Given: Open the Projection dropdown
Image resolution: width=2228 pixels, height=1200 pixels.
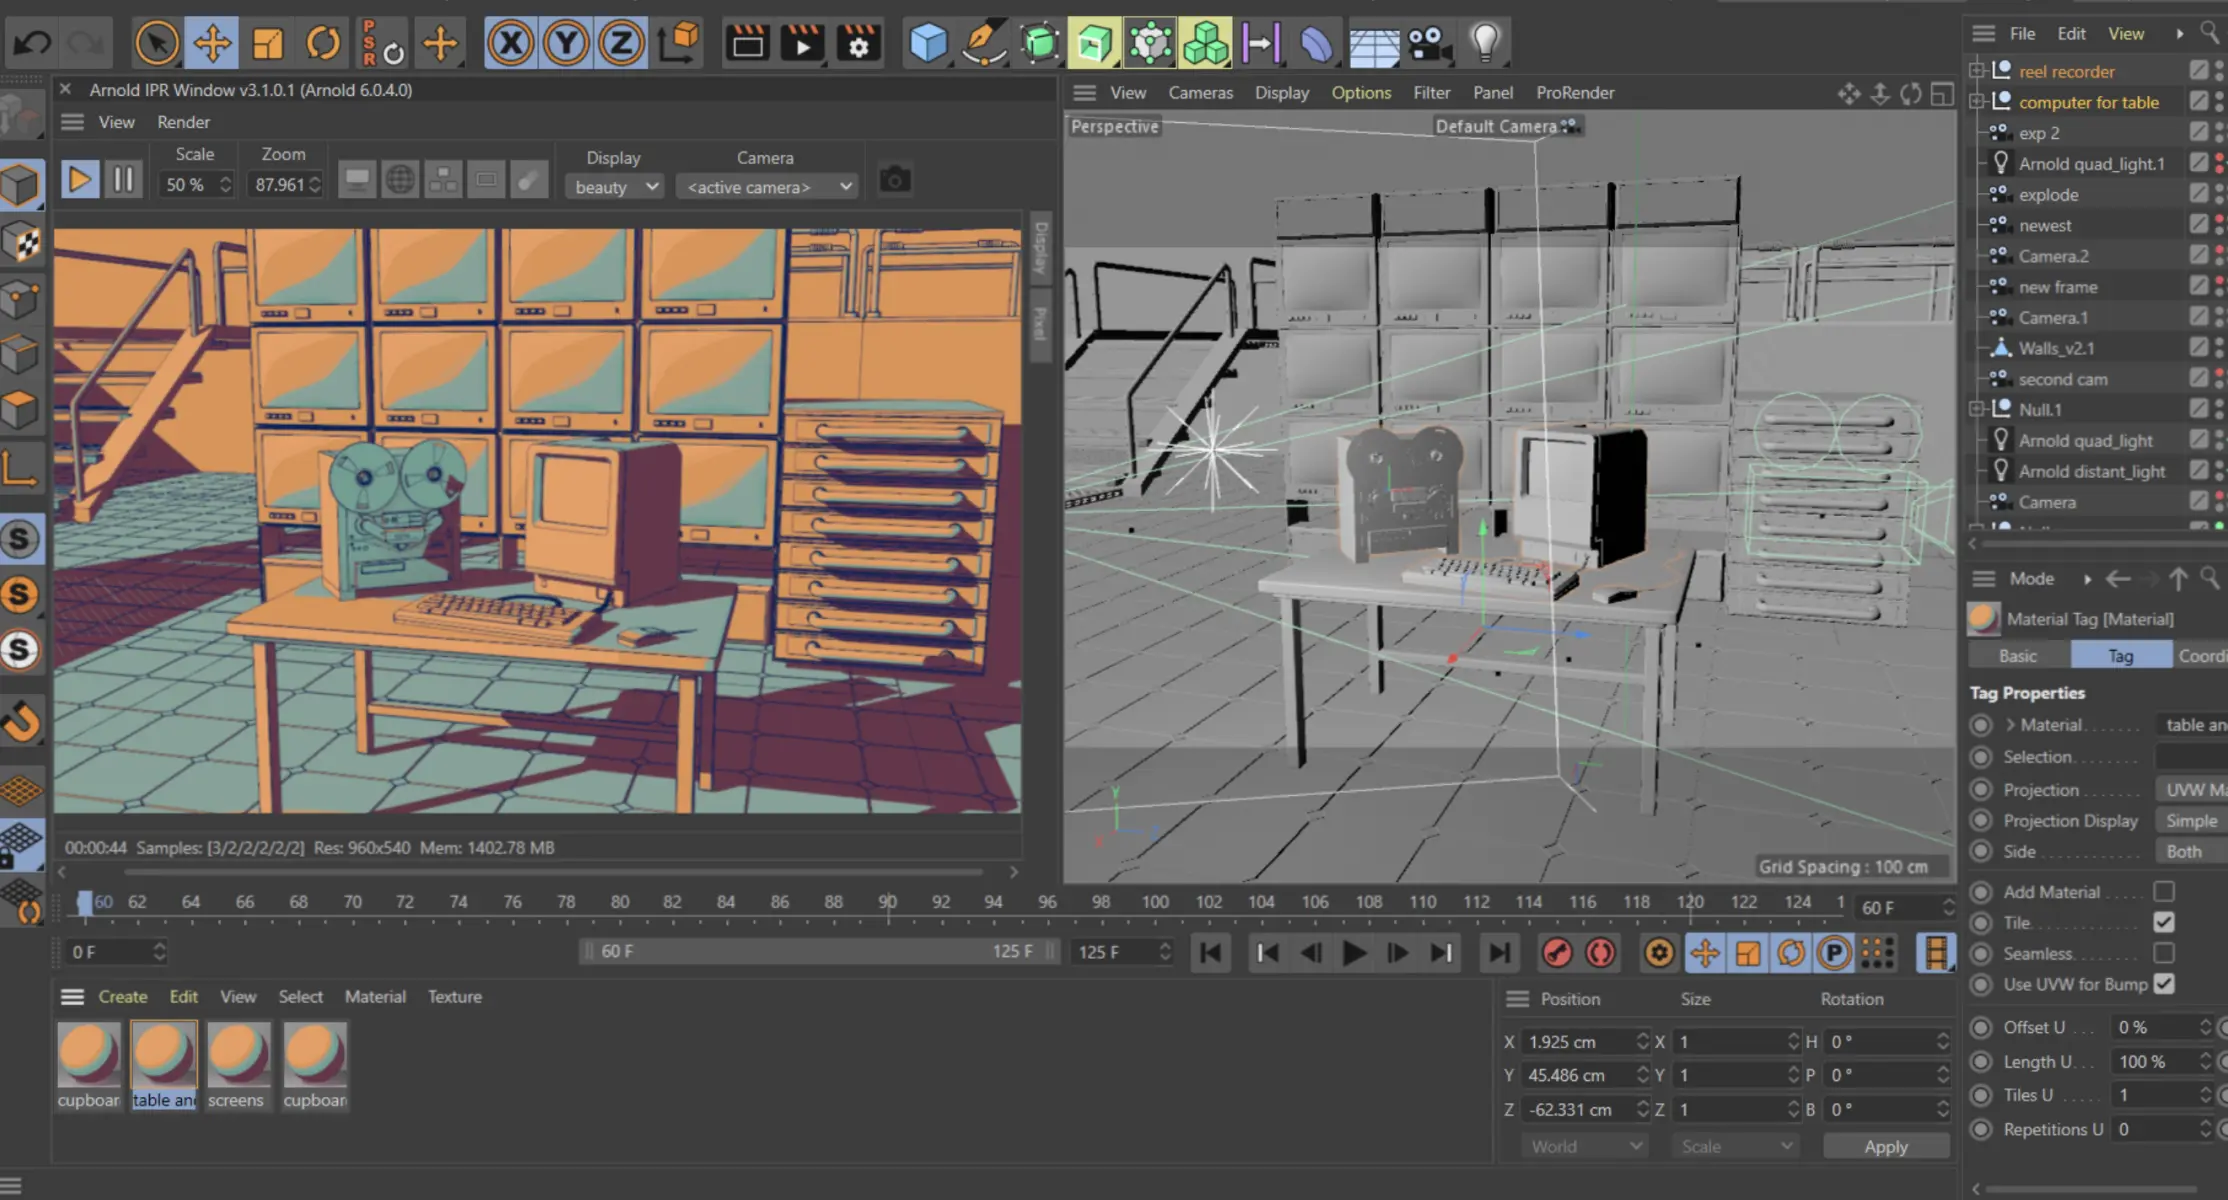Looking at the screenshot, I should click(x=2192, y=790).
